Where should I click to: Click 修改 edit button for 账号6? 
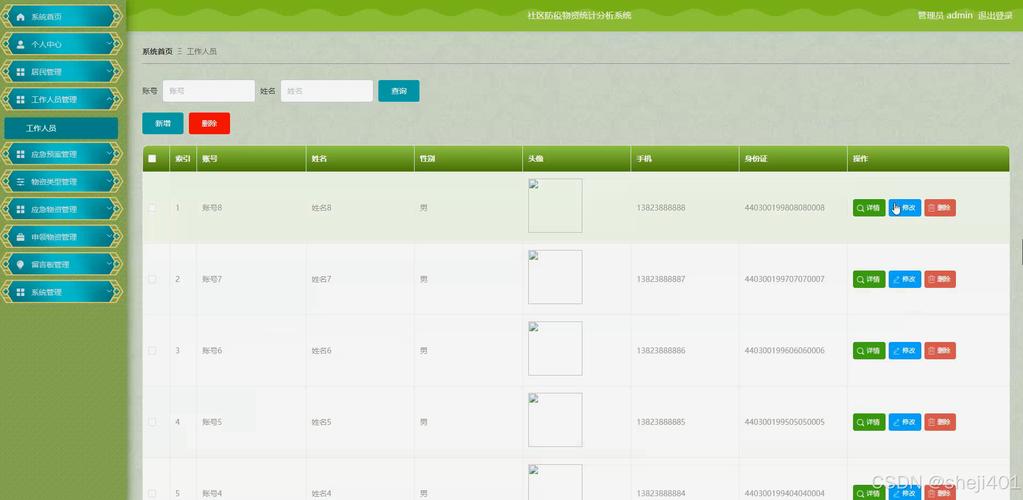[x=905, y=351]
